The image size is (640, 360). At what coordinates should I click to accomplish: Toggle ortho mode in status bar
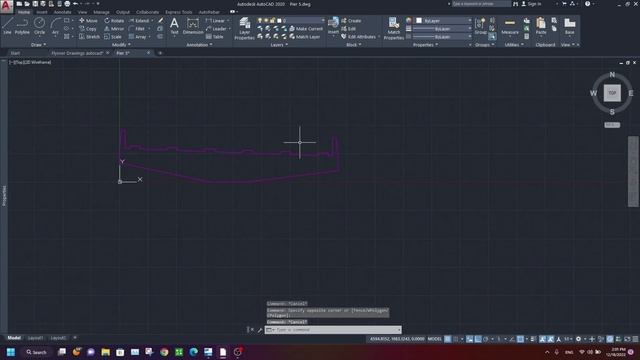[x=478, y=339]
